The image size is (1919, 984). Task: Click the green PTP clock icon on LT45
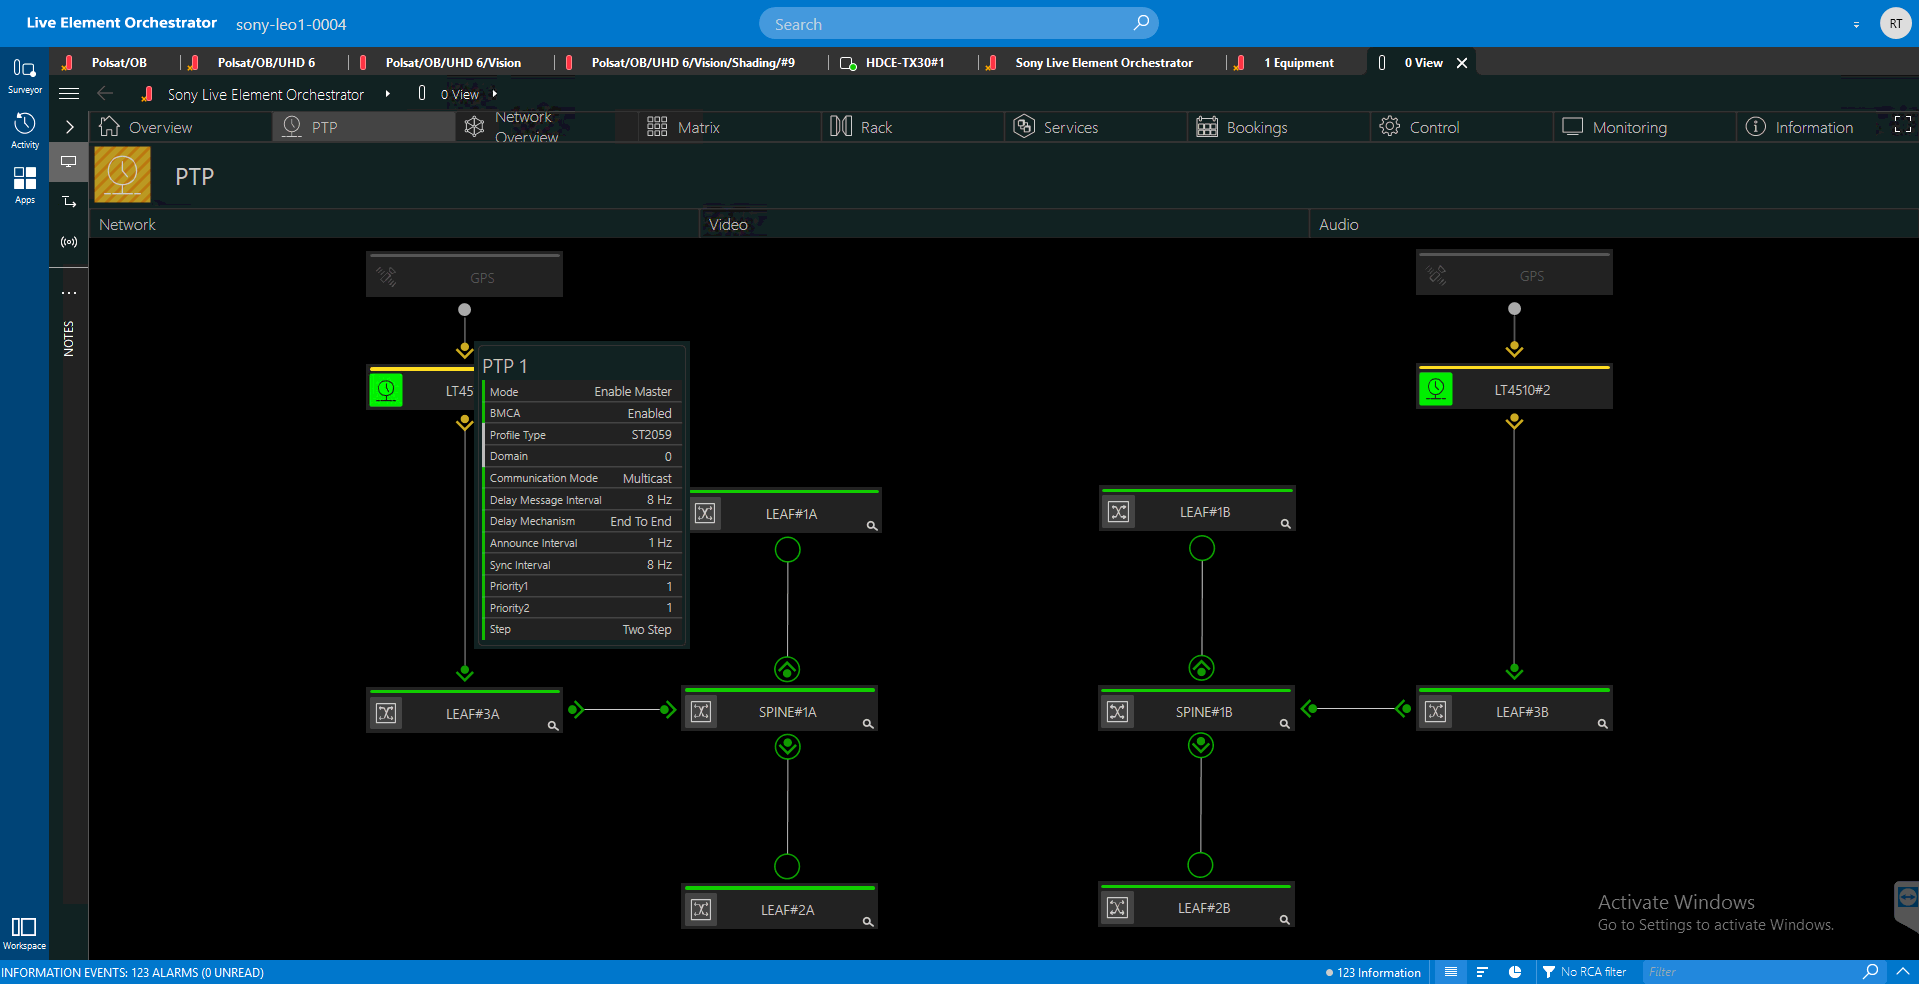click(x=386, y=390)
